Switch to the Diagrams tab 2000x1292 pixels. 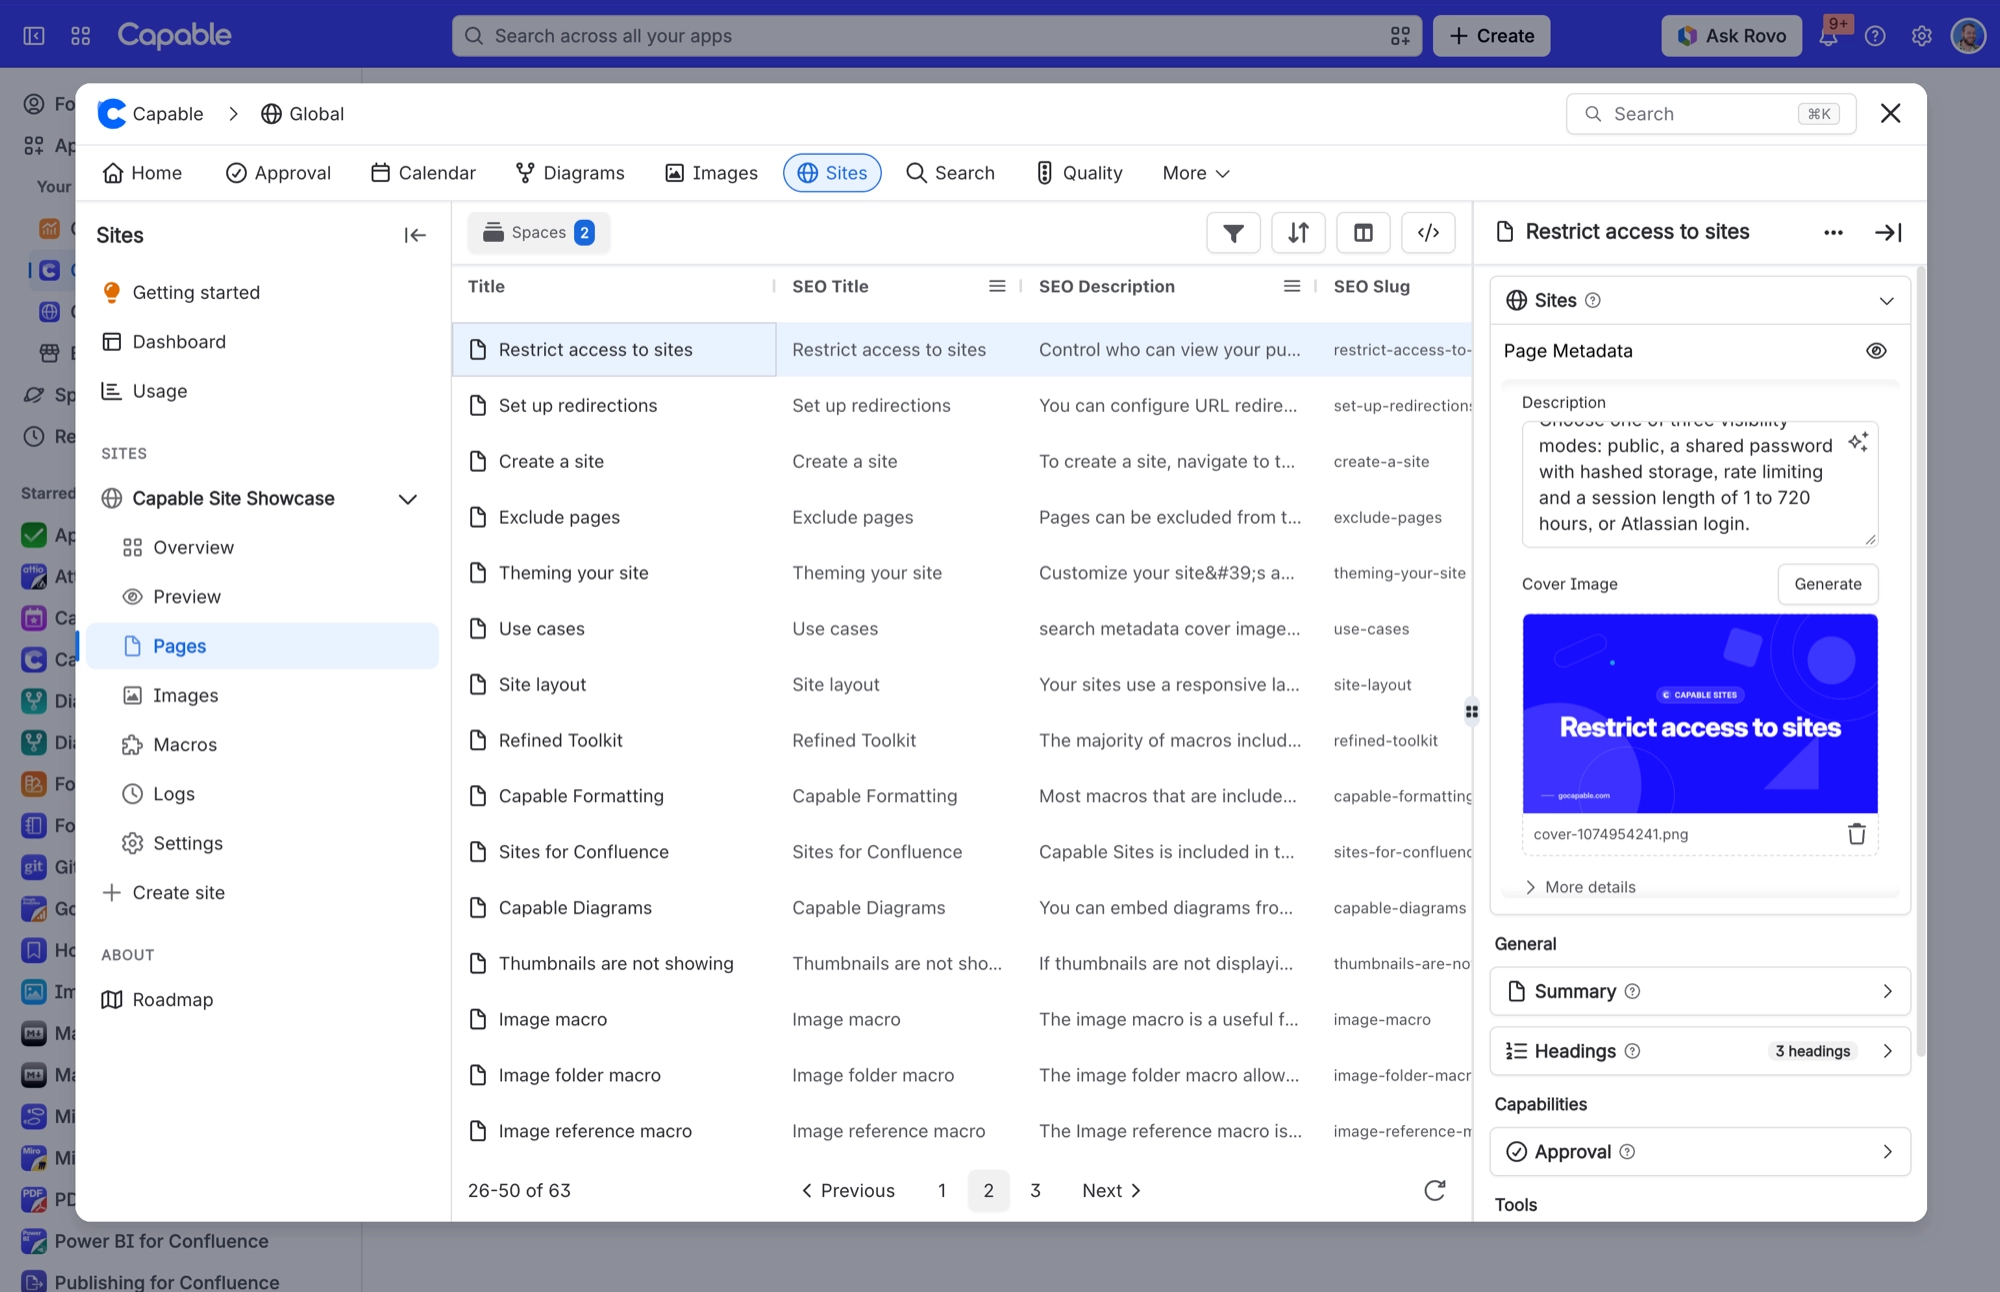point(570,173)
